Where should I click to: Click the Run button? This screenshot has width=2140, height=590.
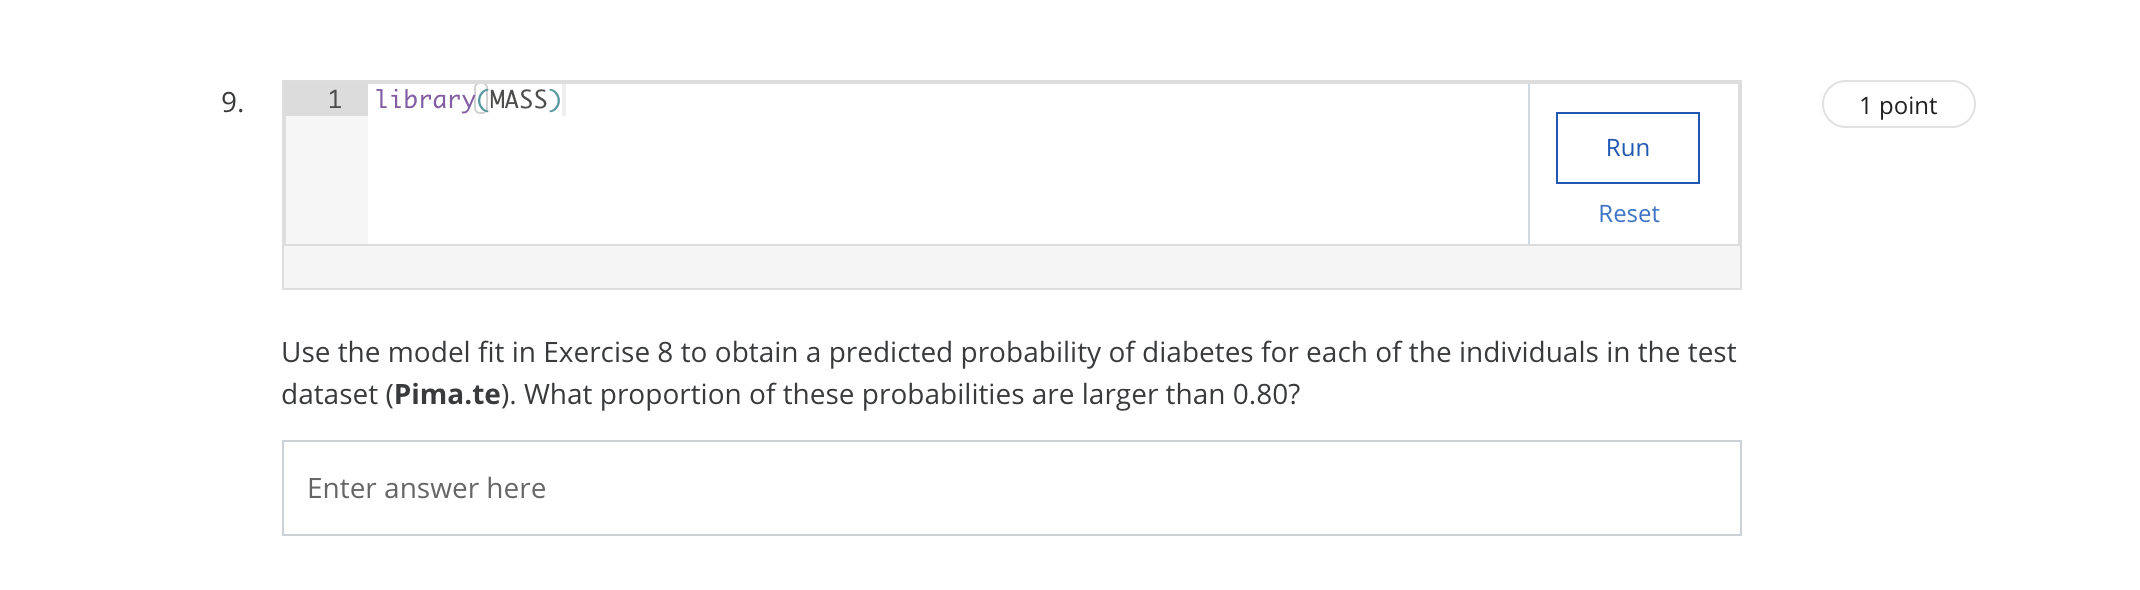pyautogui.click(x=1627, y=148)
